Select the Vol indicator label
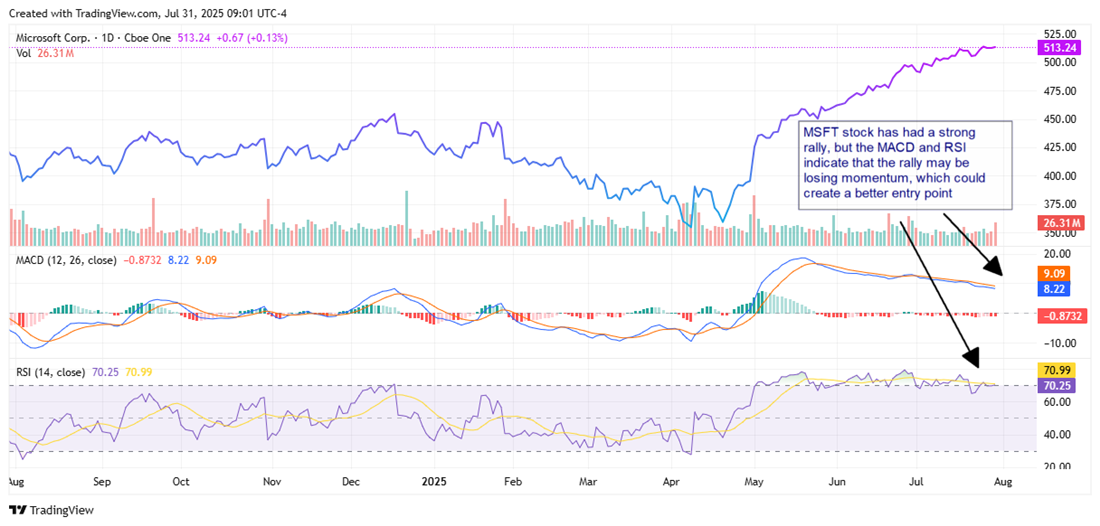1100x526 pixels. click(x=22, y=53)
